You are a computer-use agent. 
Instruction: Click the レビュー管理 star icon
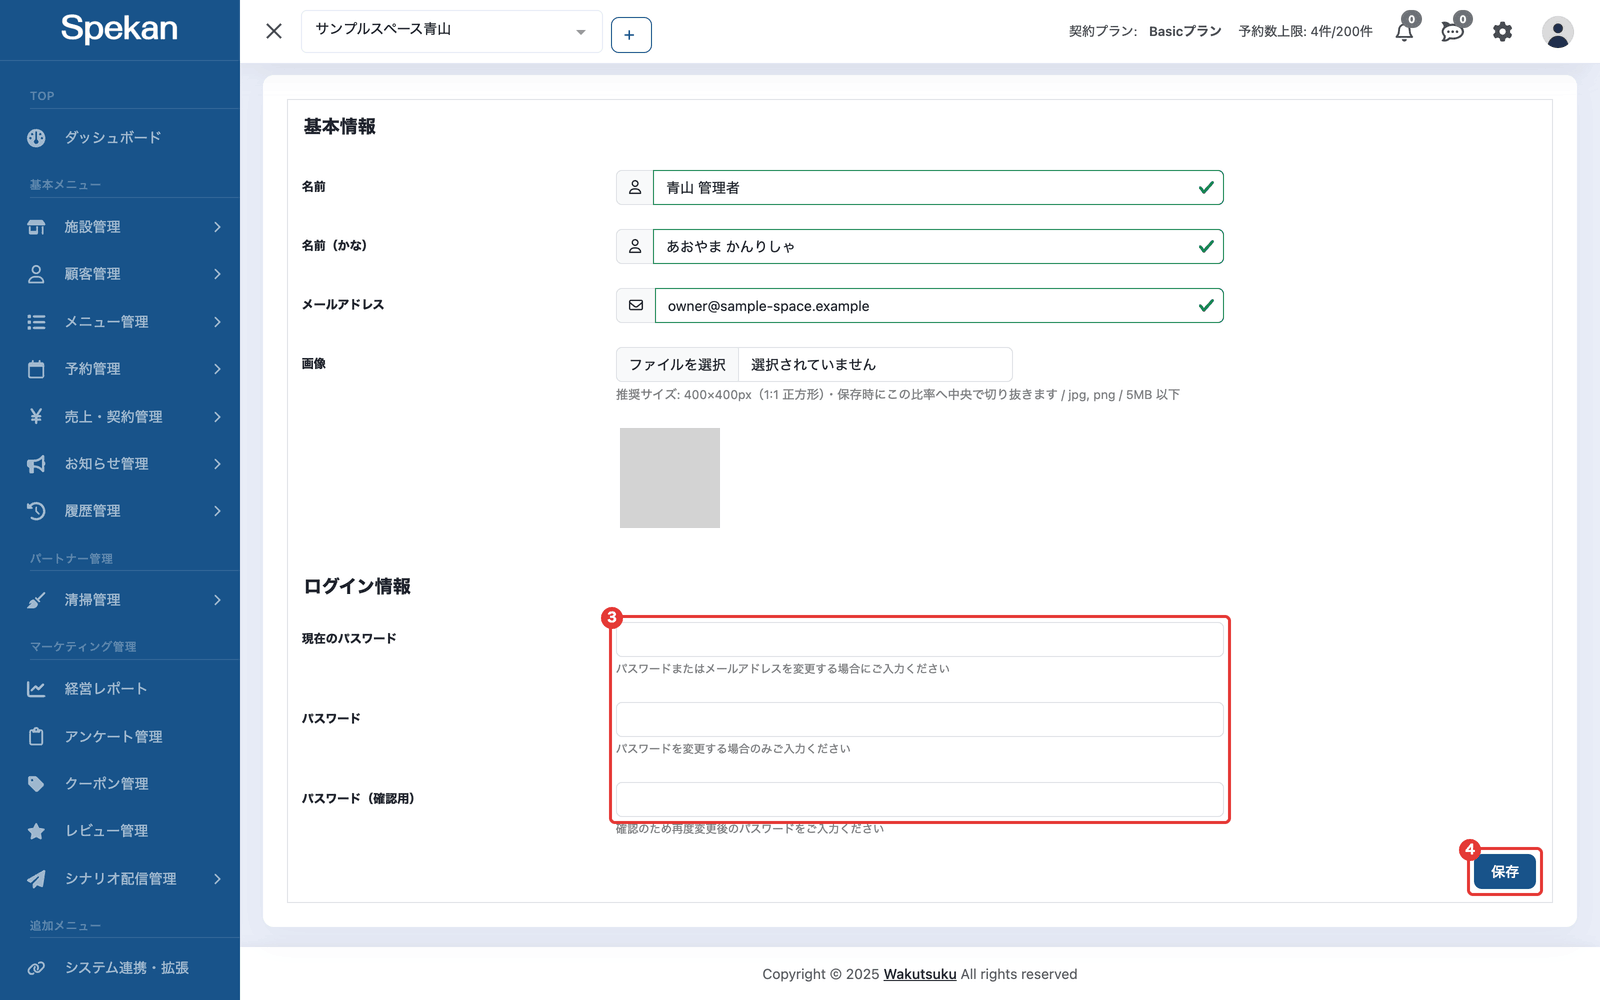pyautogui.click(x=36, y=831)
